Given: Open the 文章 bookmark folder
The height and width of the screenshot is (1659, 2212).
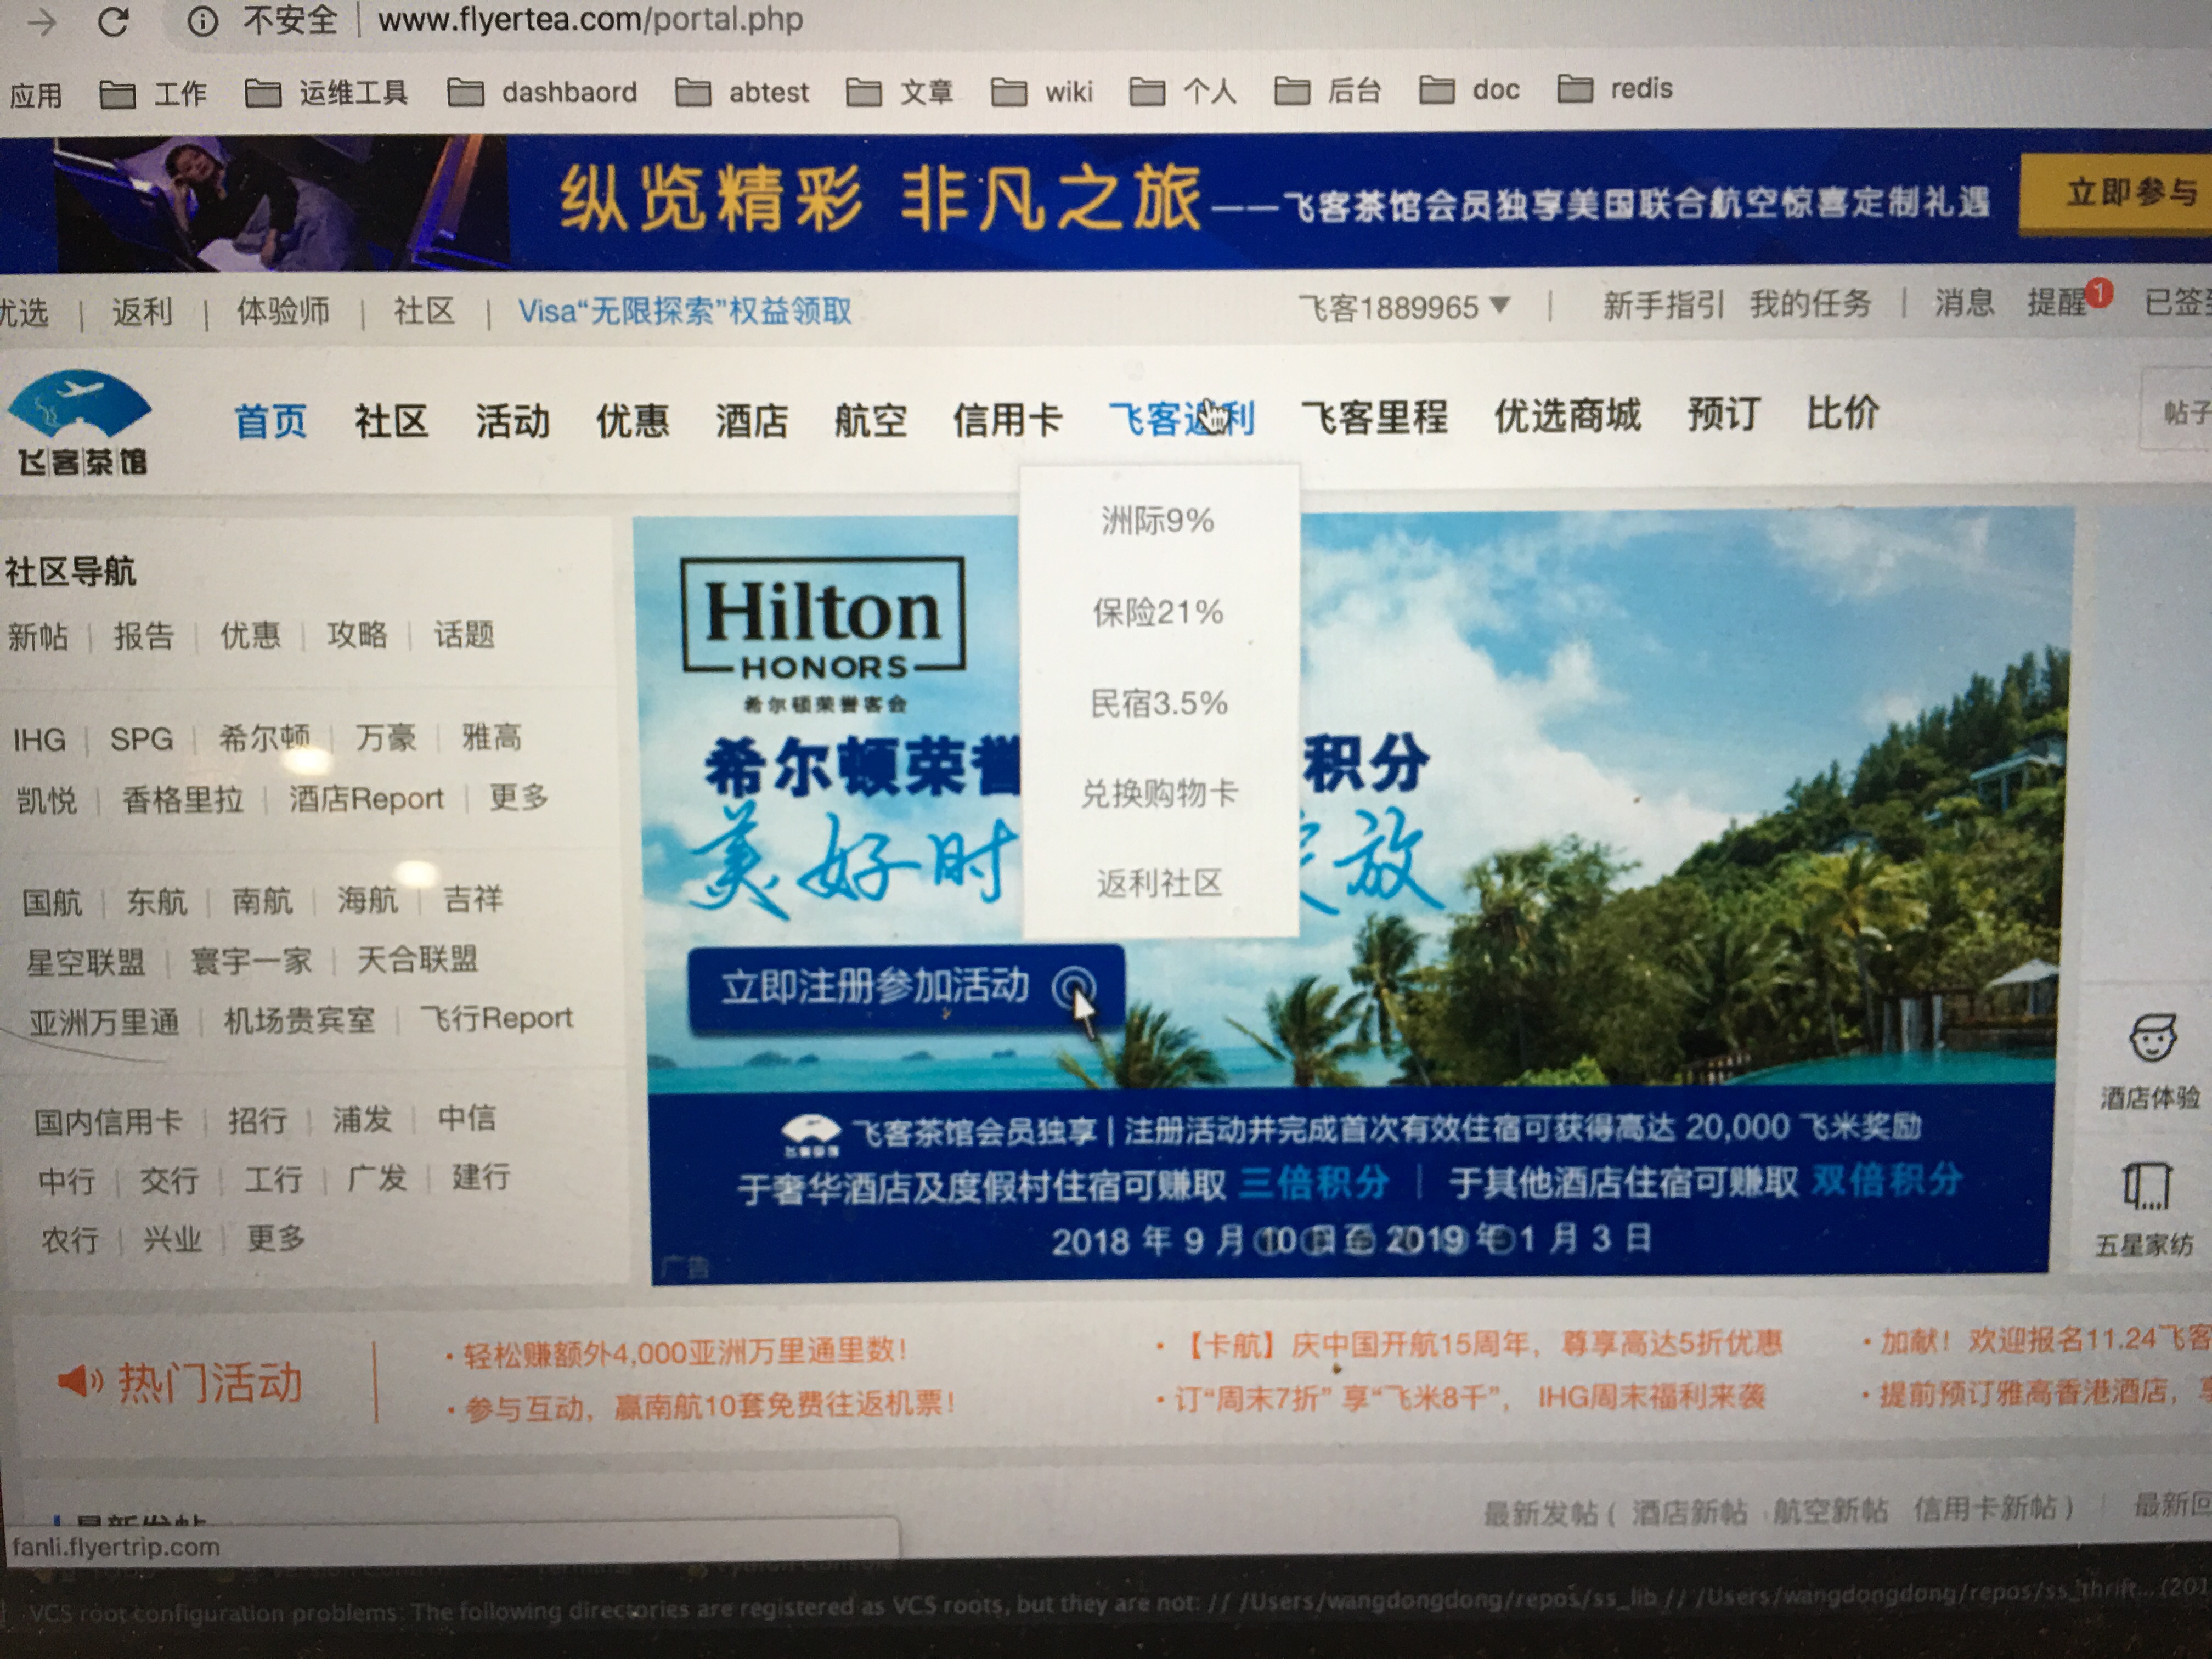Looking at the screenshot, I should pyautogui.click(x=899, y=92).
